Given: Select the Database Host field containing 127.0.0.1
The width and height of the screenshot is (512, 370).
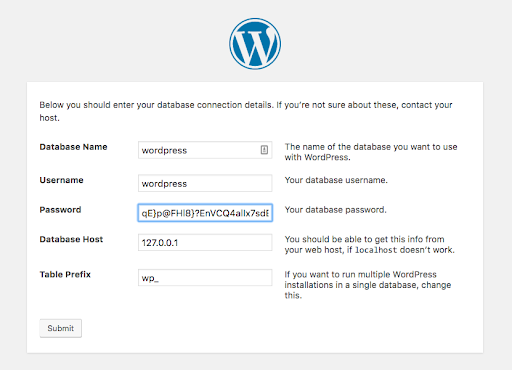Looking at the screenshot, I should tap(205, 242).
